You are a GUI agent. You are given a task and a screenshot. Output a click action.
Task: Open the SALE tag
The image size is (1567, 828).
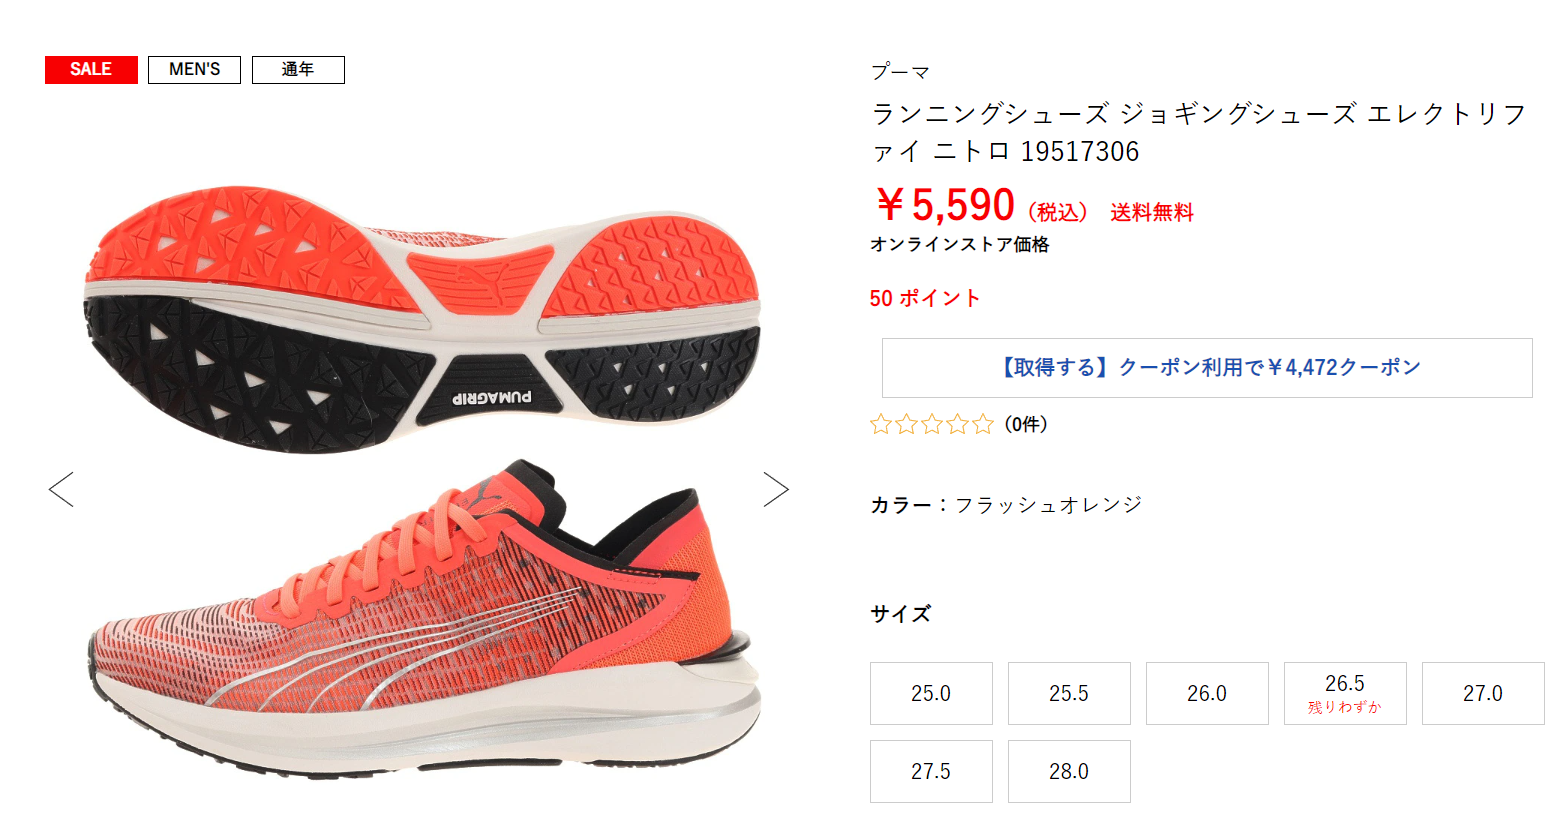pyautogui.click(x=91, y=69)
